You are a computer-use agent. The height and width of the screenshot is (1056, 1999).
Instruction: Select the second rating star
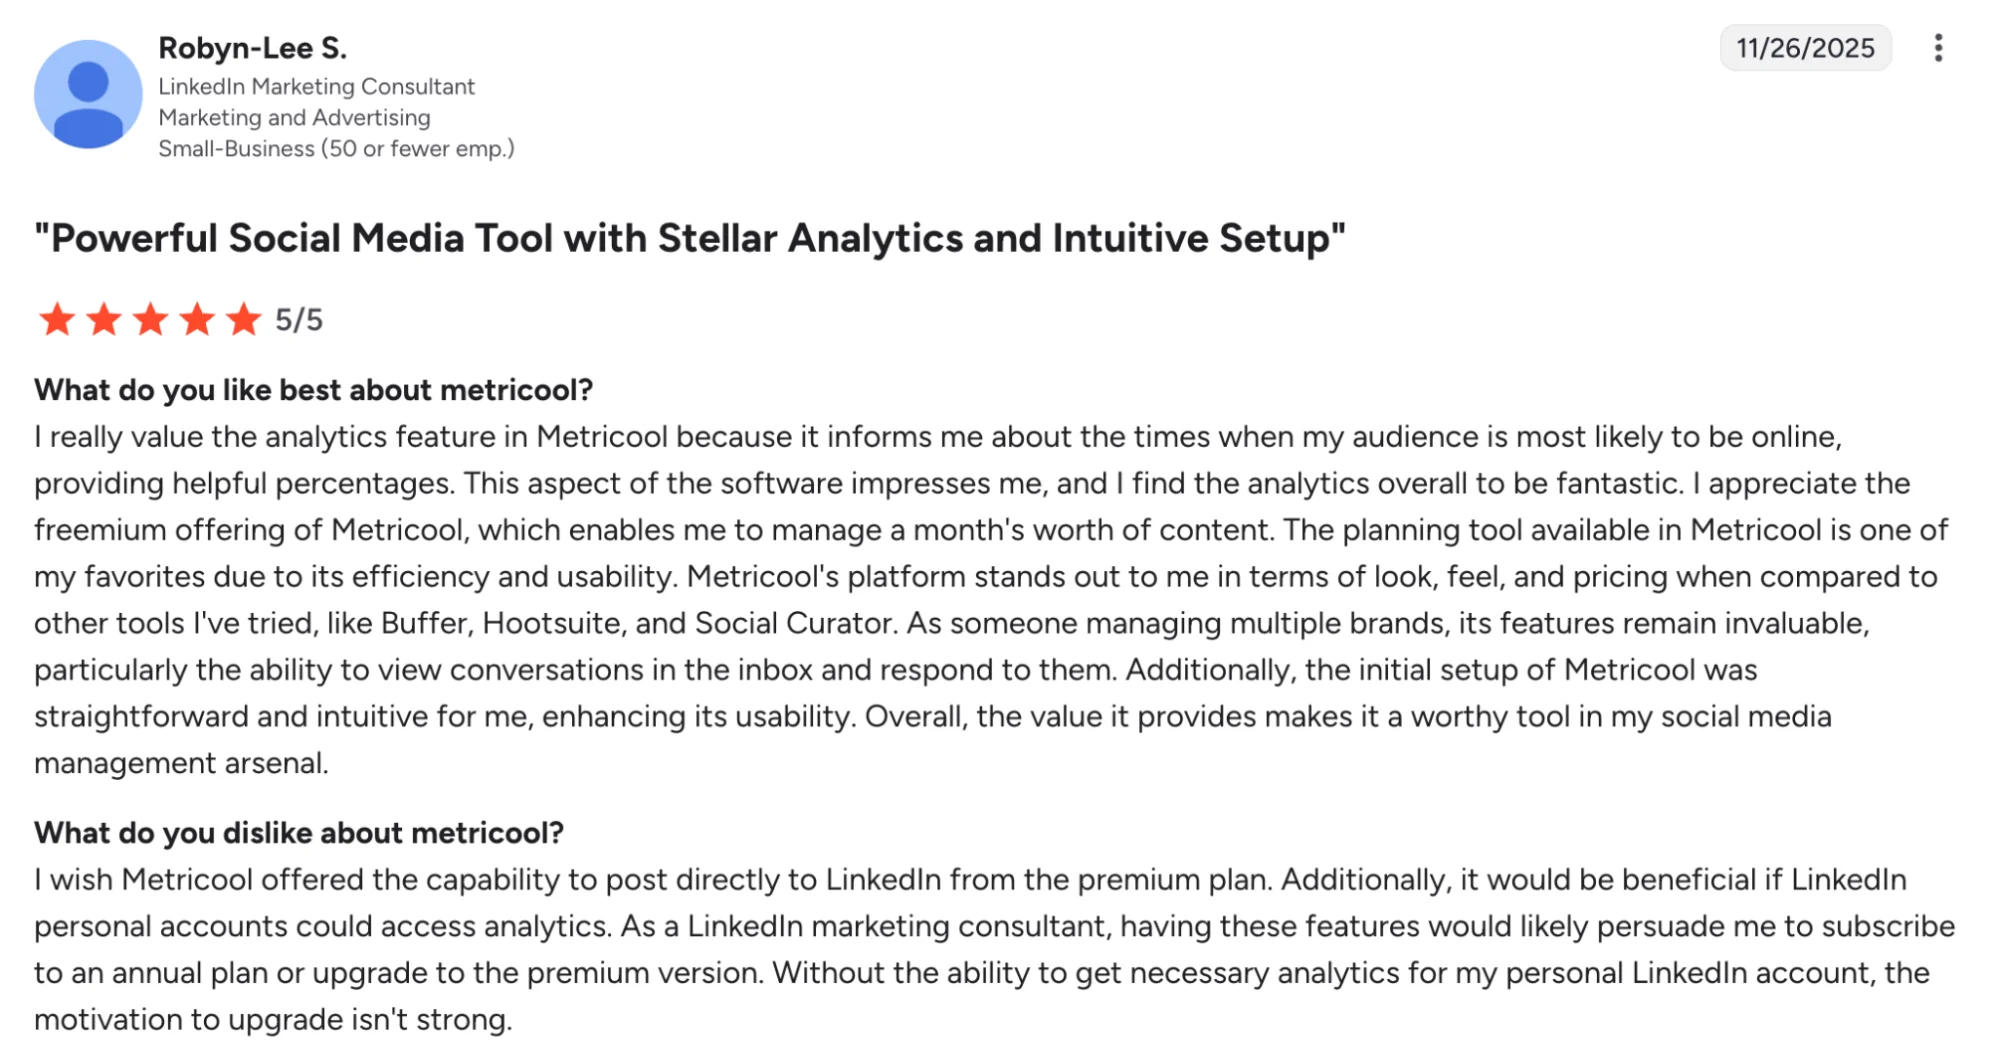coord(103,320)
